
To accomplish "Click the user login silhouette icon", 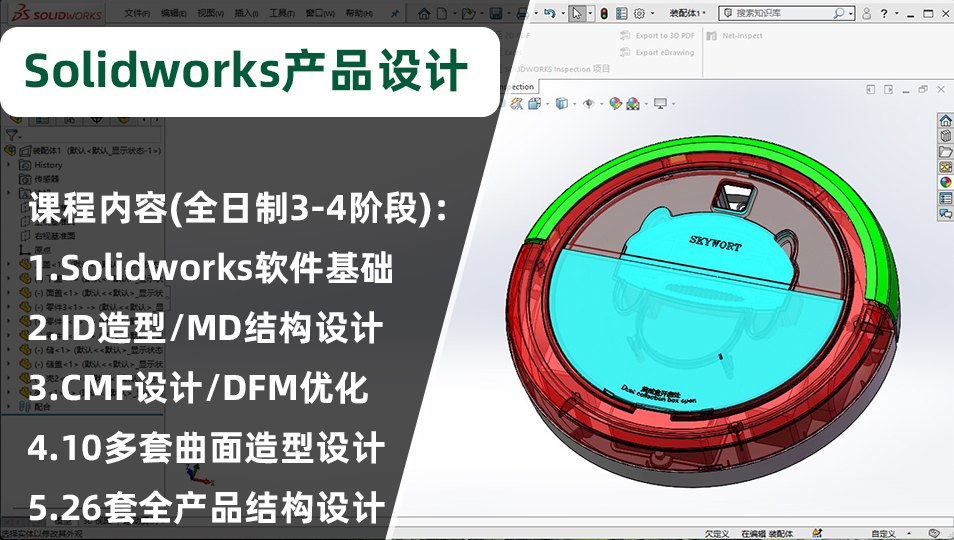I will pos(866,13).
